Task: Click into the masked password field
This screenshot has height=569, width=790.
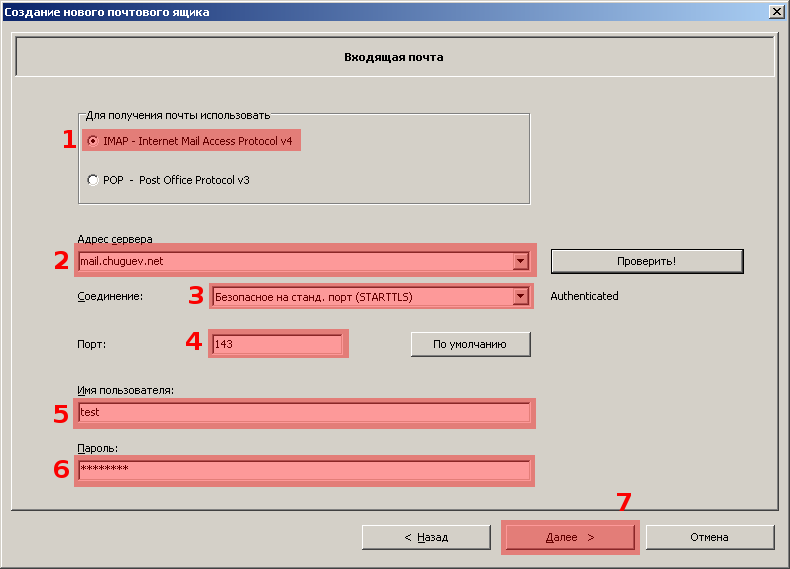Action: pos(304,470)
